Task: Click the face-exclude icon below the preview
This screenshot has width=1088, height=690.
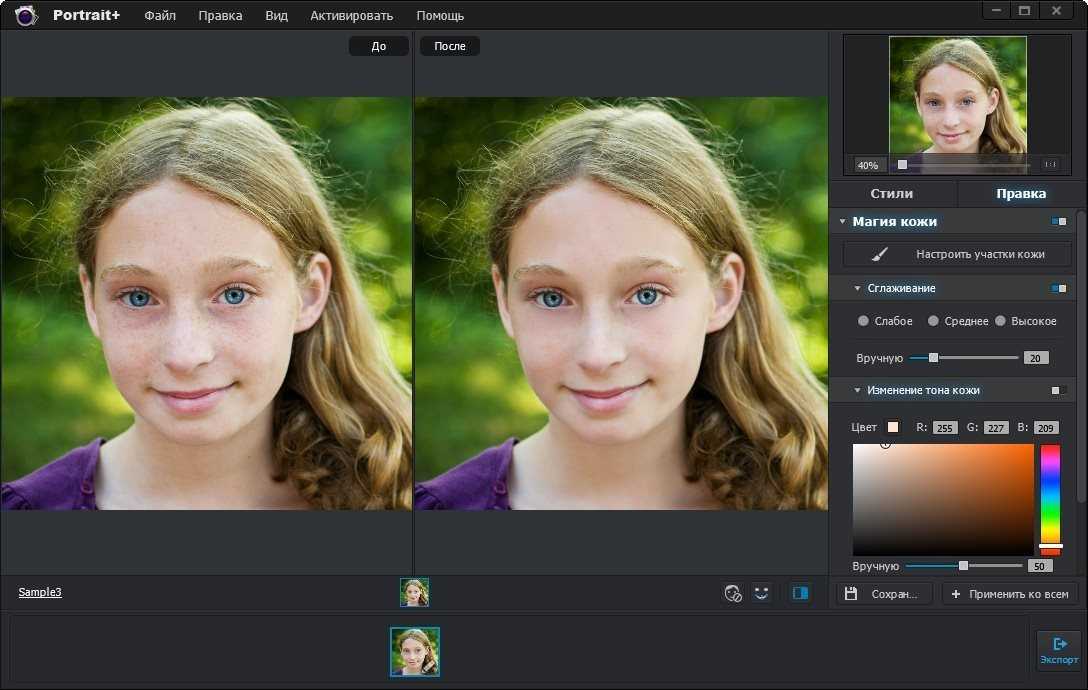Action: [x=733, y=594]
